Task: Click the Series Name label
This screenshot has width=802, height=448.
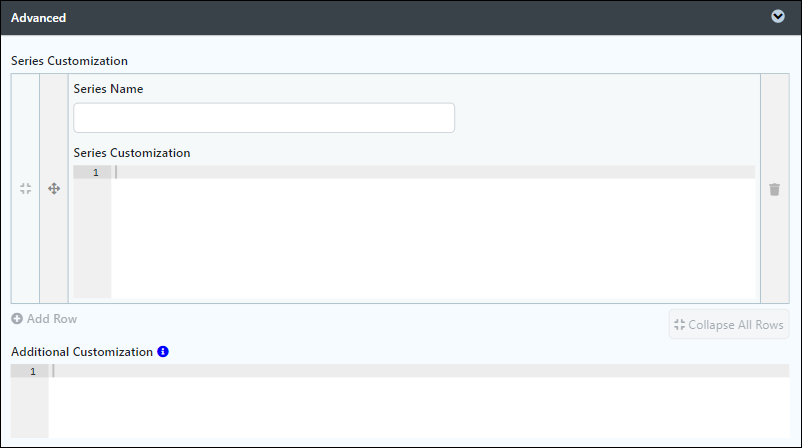Action: [108, 89]
